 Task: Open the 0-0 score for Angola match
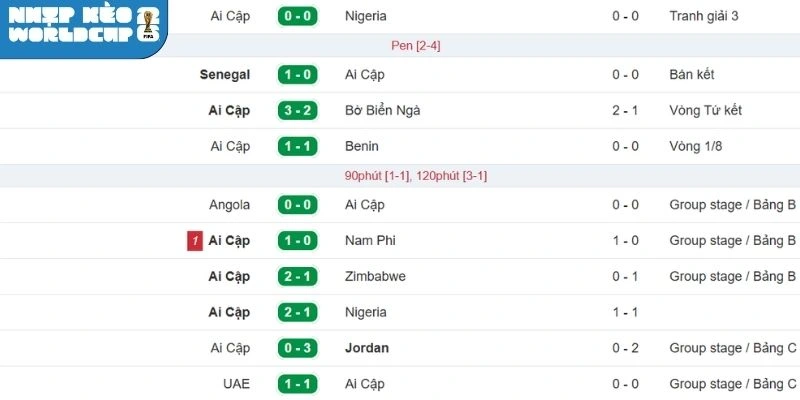pyautogui.click(x=296, y=205)
